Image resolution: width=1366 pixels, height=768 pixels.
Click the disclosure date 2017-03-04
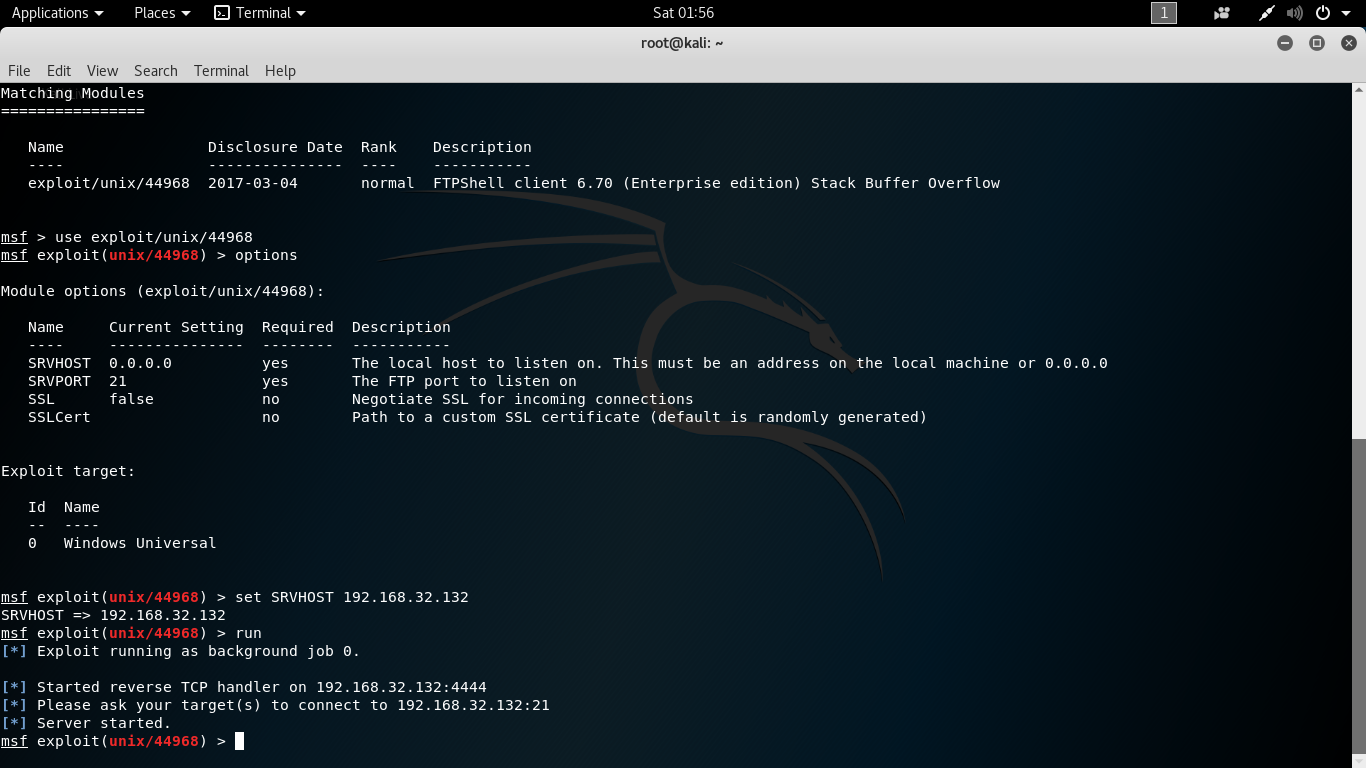coord(253,183)
